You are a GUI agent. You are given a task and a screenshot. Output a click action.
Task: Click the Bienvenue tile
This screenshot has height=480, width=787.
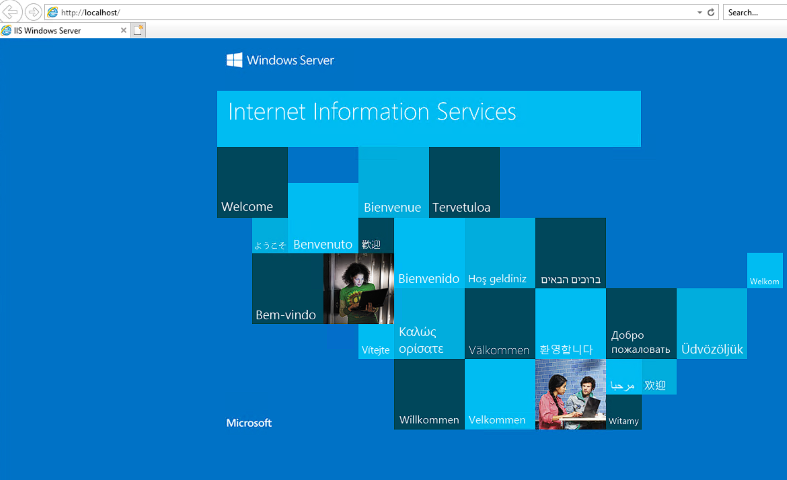394,182
